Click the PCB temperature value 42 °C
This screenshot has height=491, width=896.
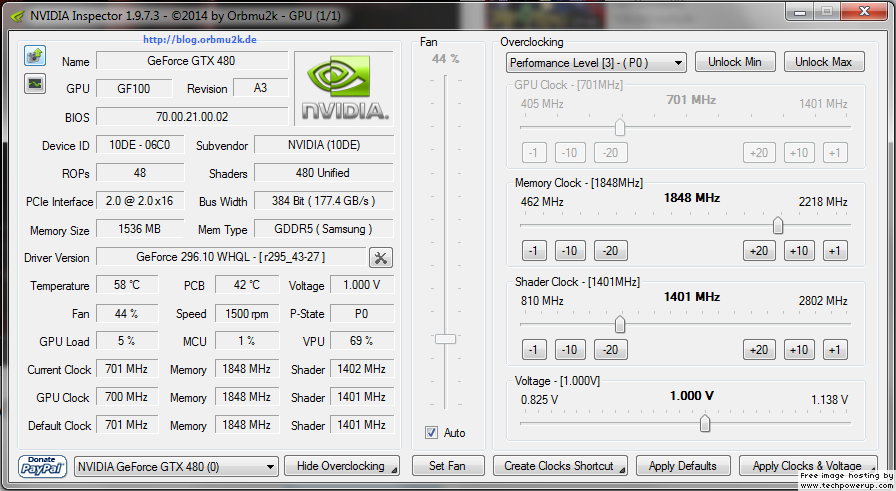pos(247,285)
